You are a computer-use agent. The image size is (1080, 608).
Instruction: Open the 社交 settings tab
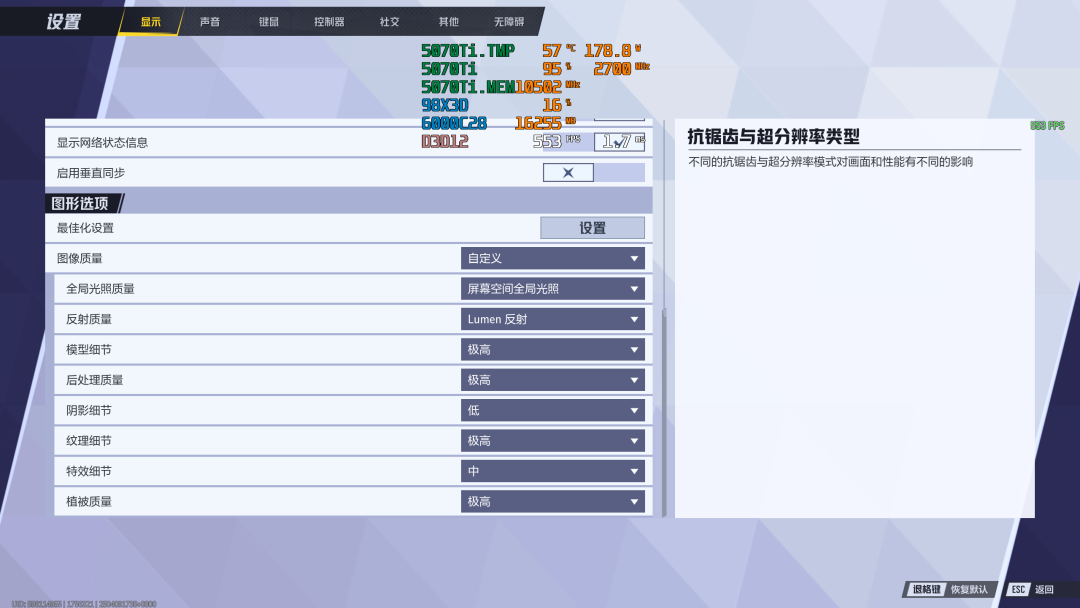click(389, 21)
